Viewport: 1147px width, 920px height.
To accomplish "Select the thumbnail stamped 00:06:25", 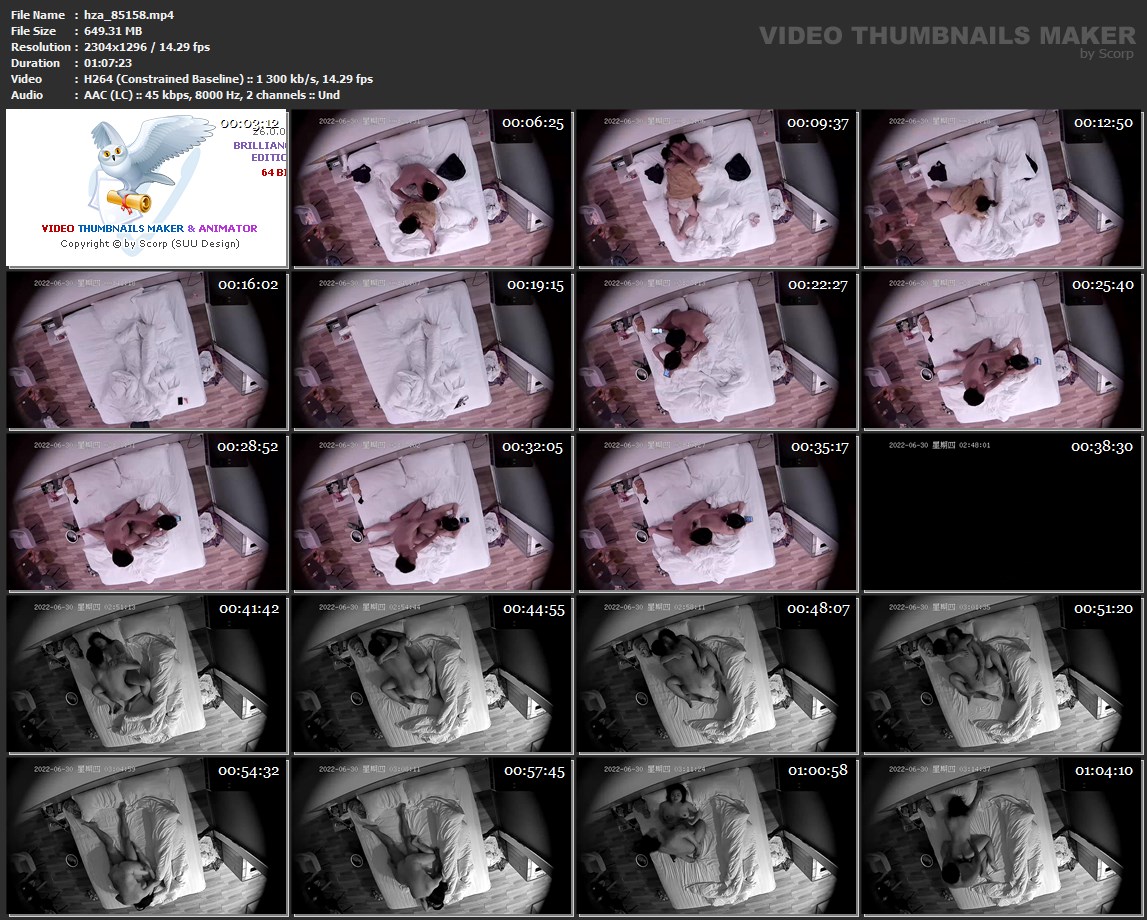I will [x=432, y=188].
